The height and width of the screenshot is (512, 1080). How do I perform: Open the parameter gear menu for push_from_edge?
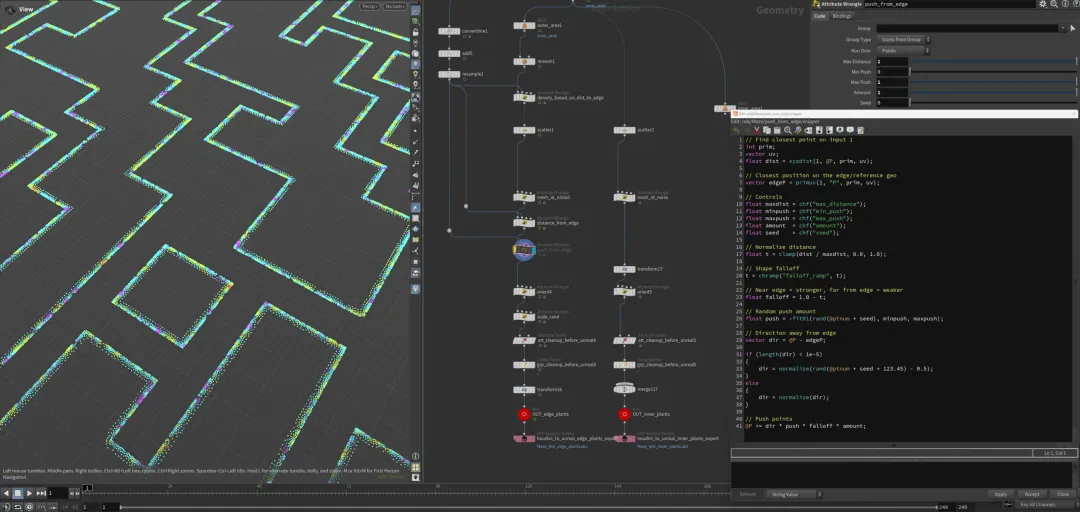coord(1043,4)
